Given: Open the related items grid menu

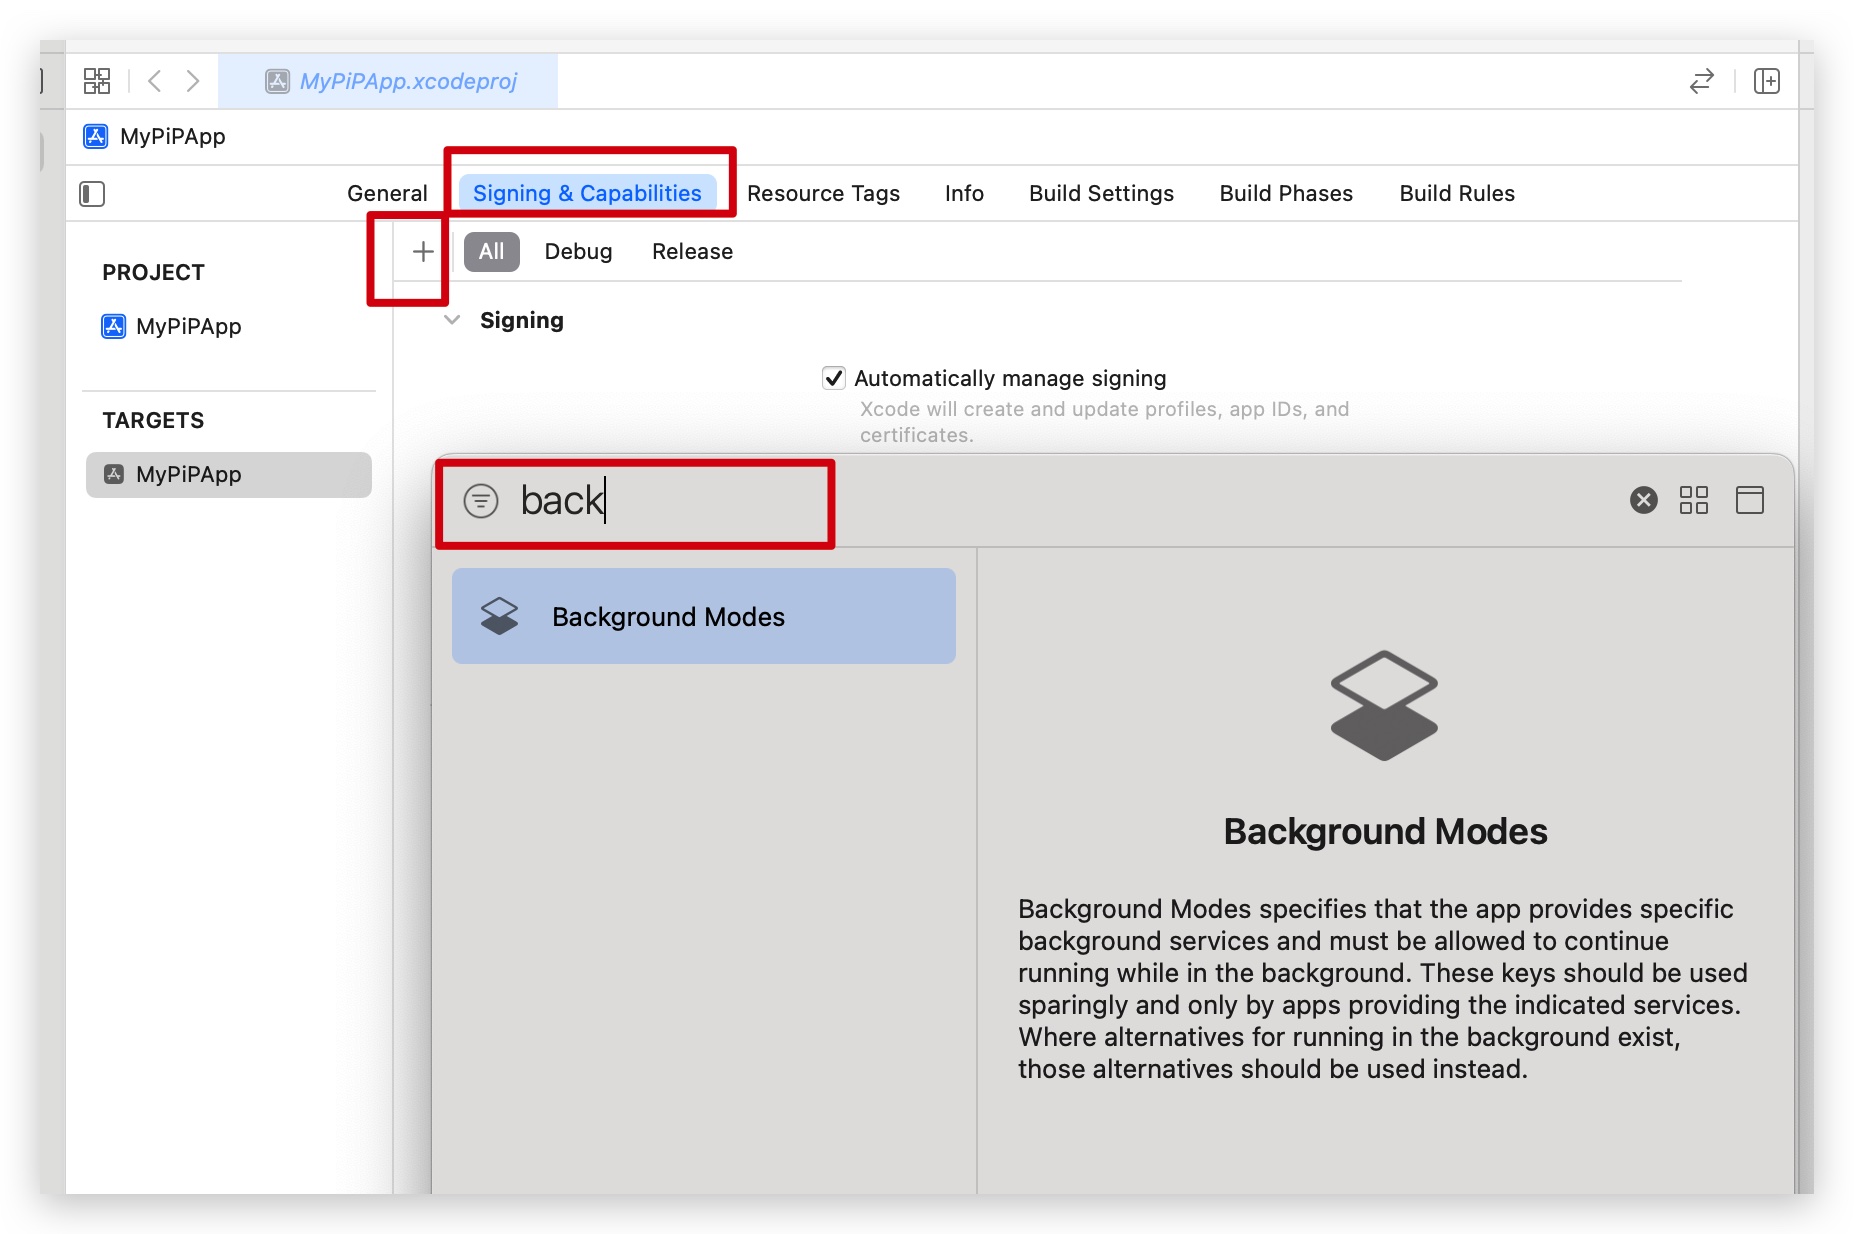Looking at the screenshot, I should (97, 81).
